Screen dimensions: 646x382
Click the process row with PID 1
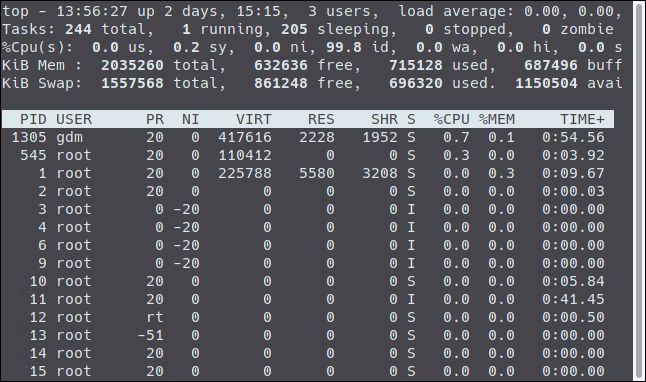tap(308, 173)
